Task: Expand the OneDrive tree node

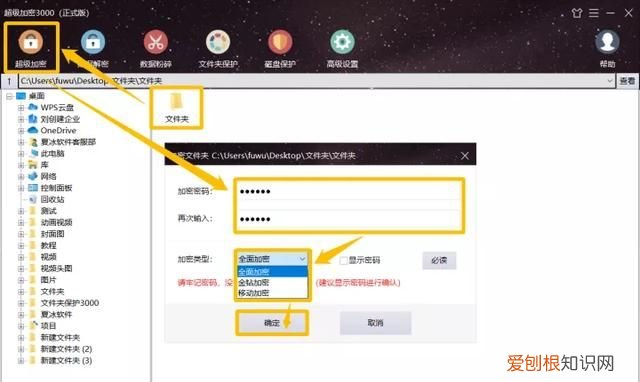Action: (21, 131)
